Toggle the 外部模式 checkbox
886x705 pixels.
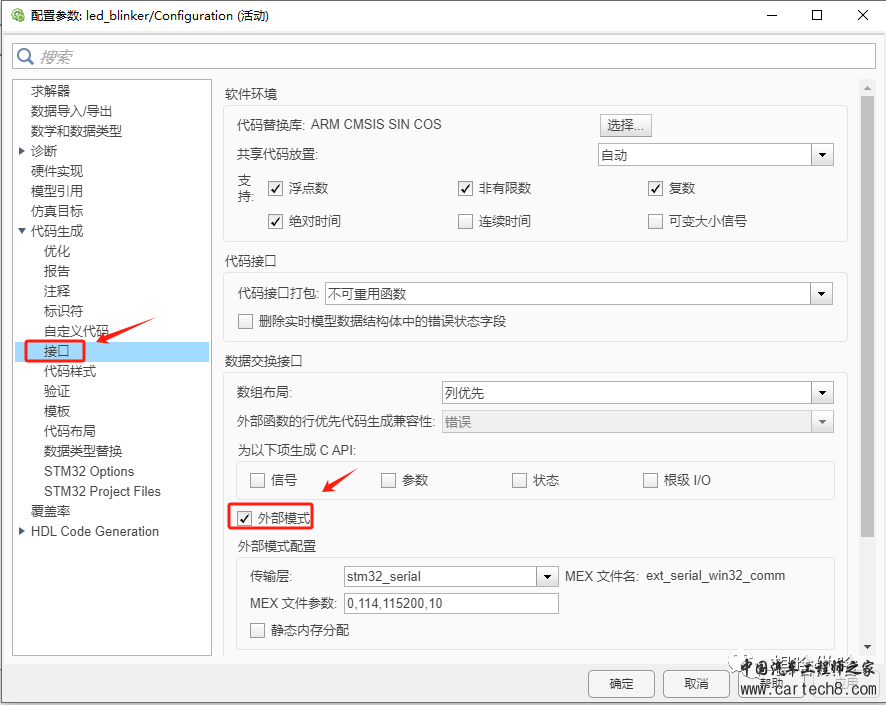(x=244, y=518)
